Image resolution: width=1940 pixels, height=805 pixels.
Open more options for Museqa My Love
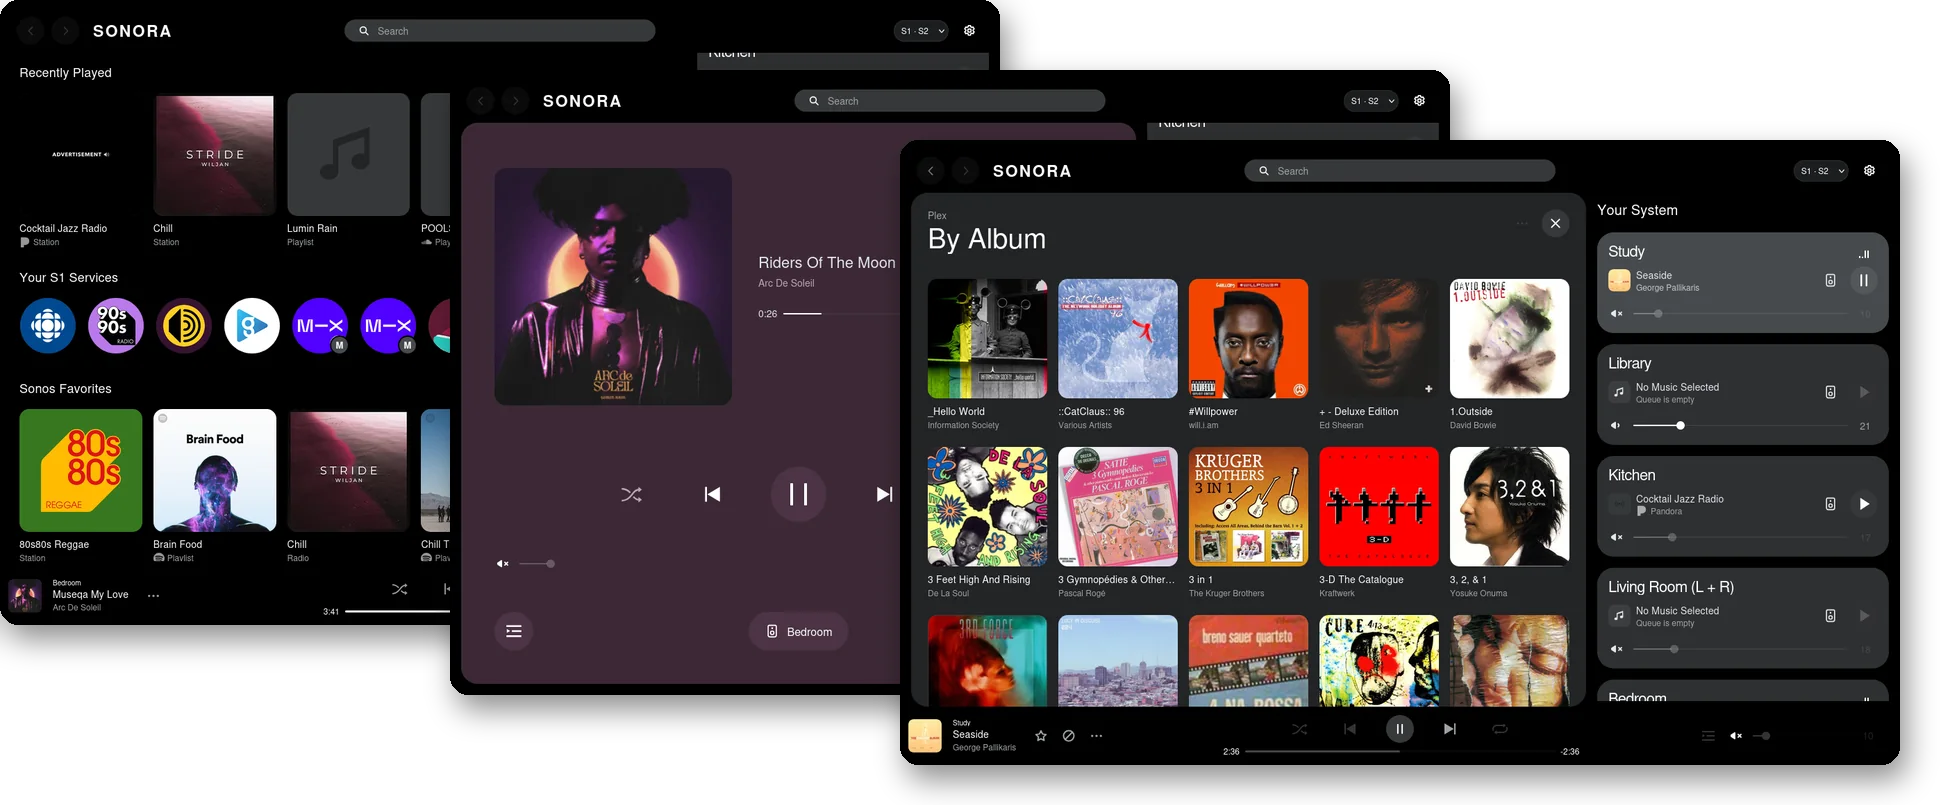pos(153,595)
